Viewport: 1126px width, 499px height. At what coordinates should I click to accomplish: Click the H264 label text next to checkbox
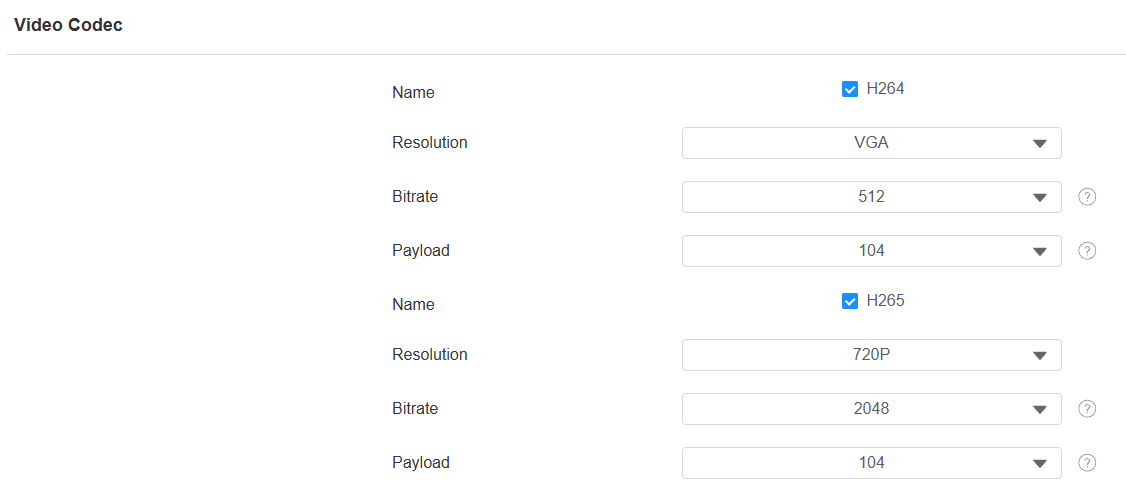[x=885, y=89]
